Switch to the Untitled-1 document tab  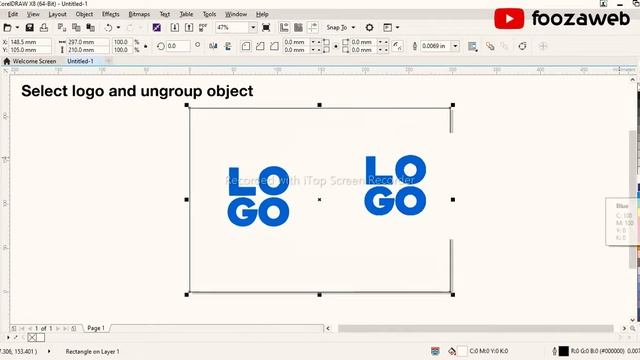[x=80, y=61]
